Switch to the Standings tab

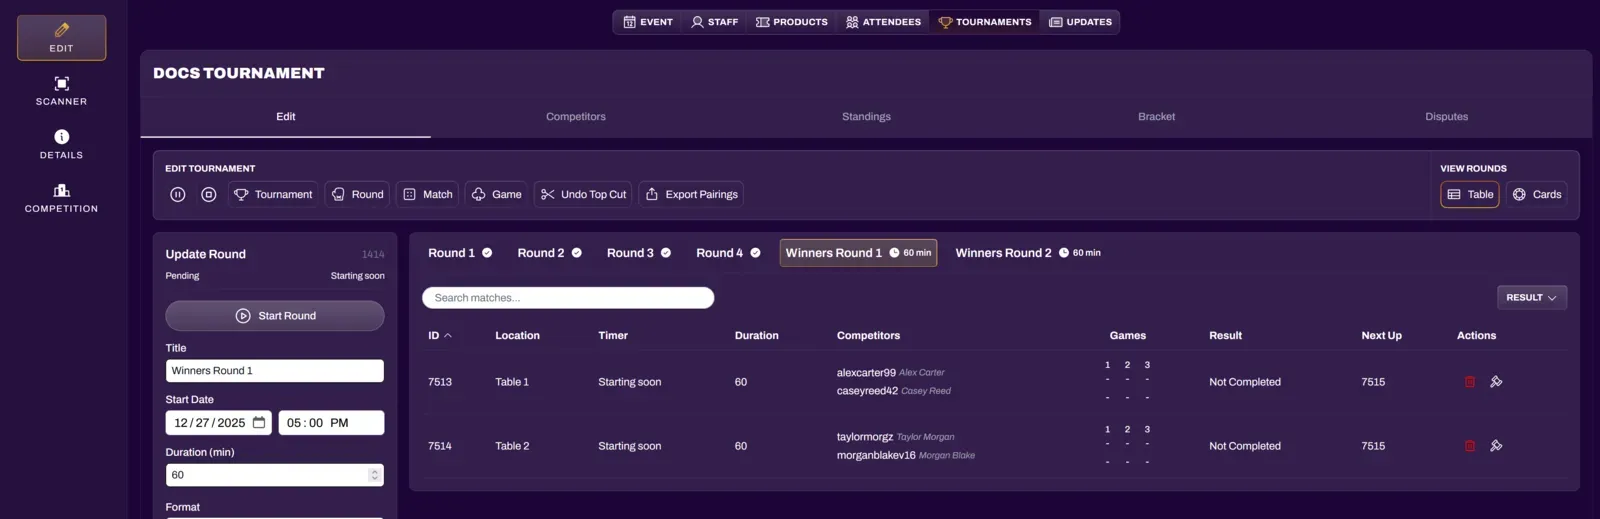click(x=866, y=117)
